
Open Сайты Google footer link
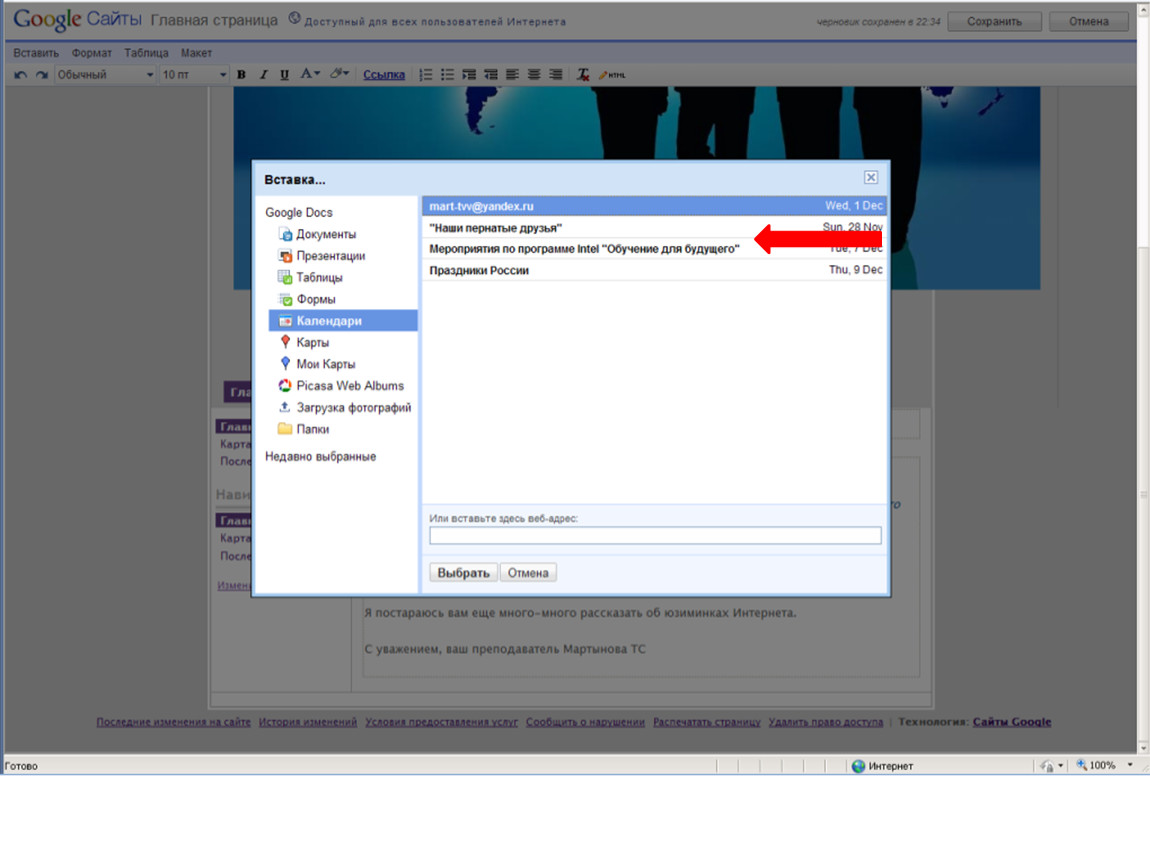[1012, 722]
